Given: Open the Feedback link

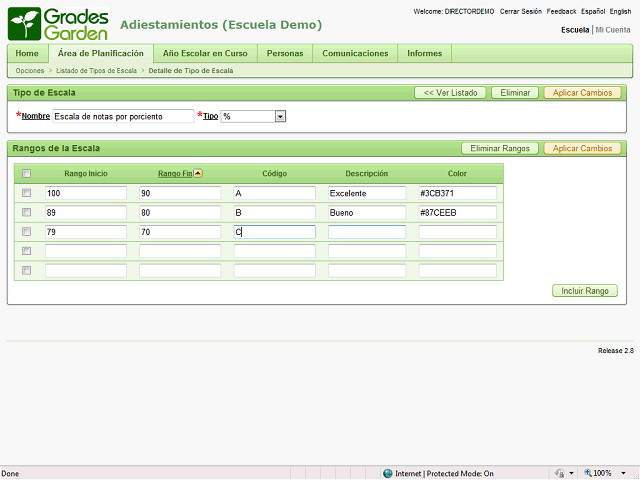Looking at the screenshot, I should (x=562, y=11).
